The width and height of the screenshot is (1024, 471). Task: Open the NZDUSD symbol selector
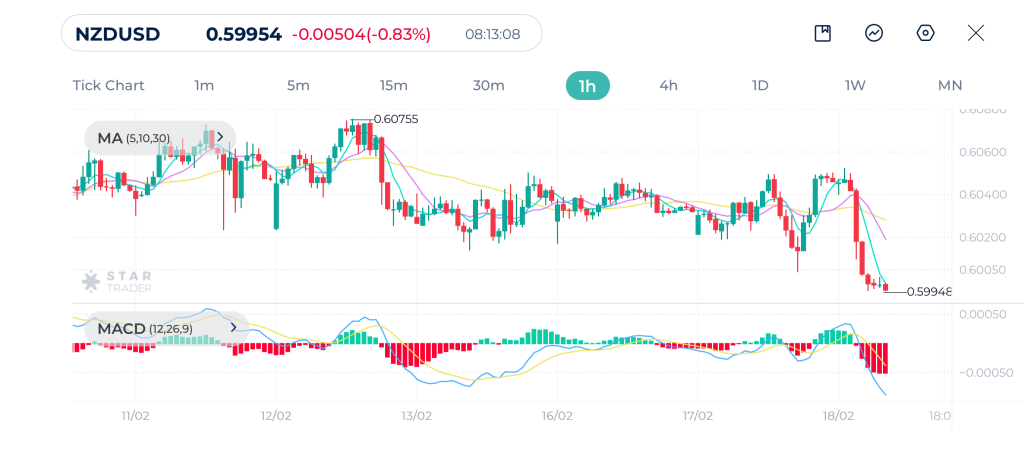(x=118, y=34)
